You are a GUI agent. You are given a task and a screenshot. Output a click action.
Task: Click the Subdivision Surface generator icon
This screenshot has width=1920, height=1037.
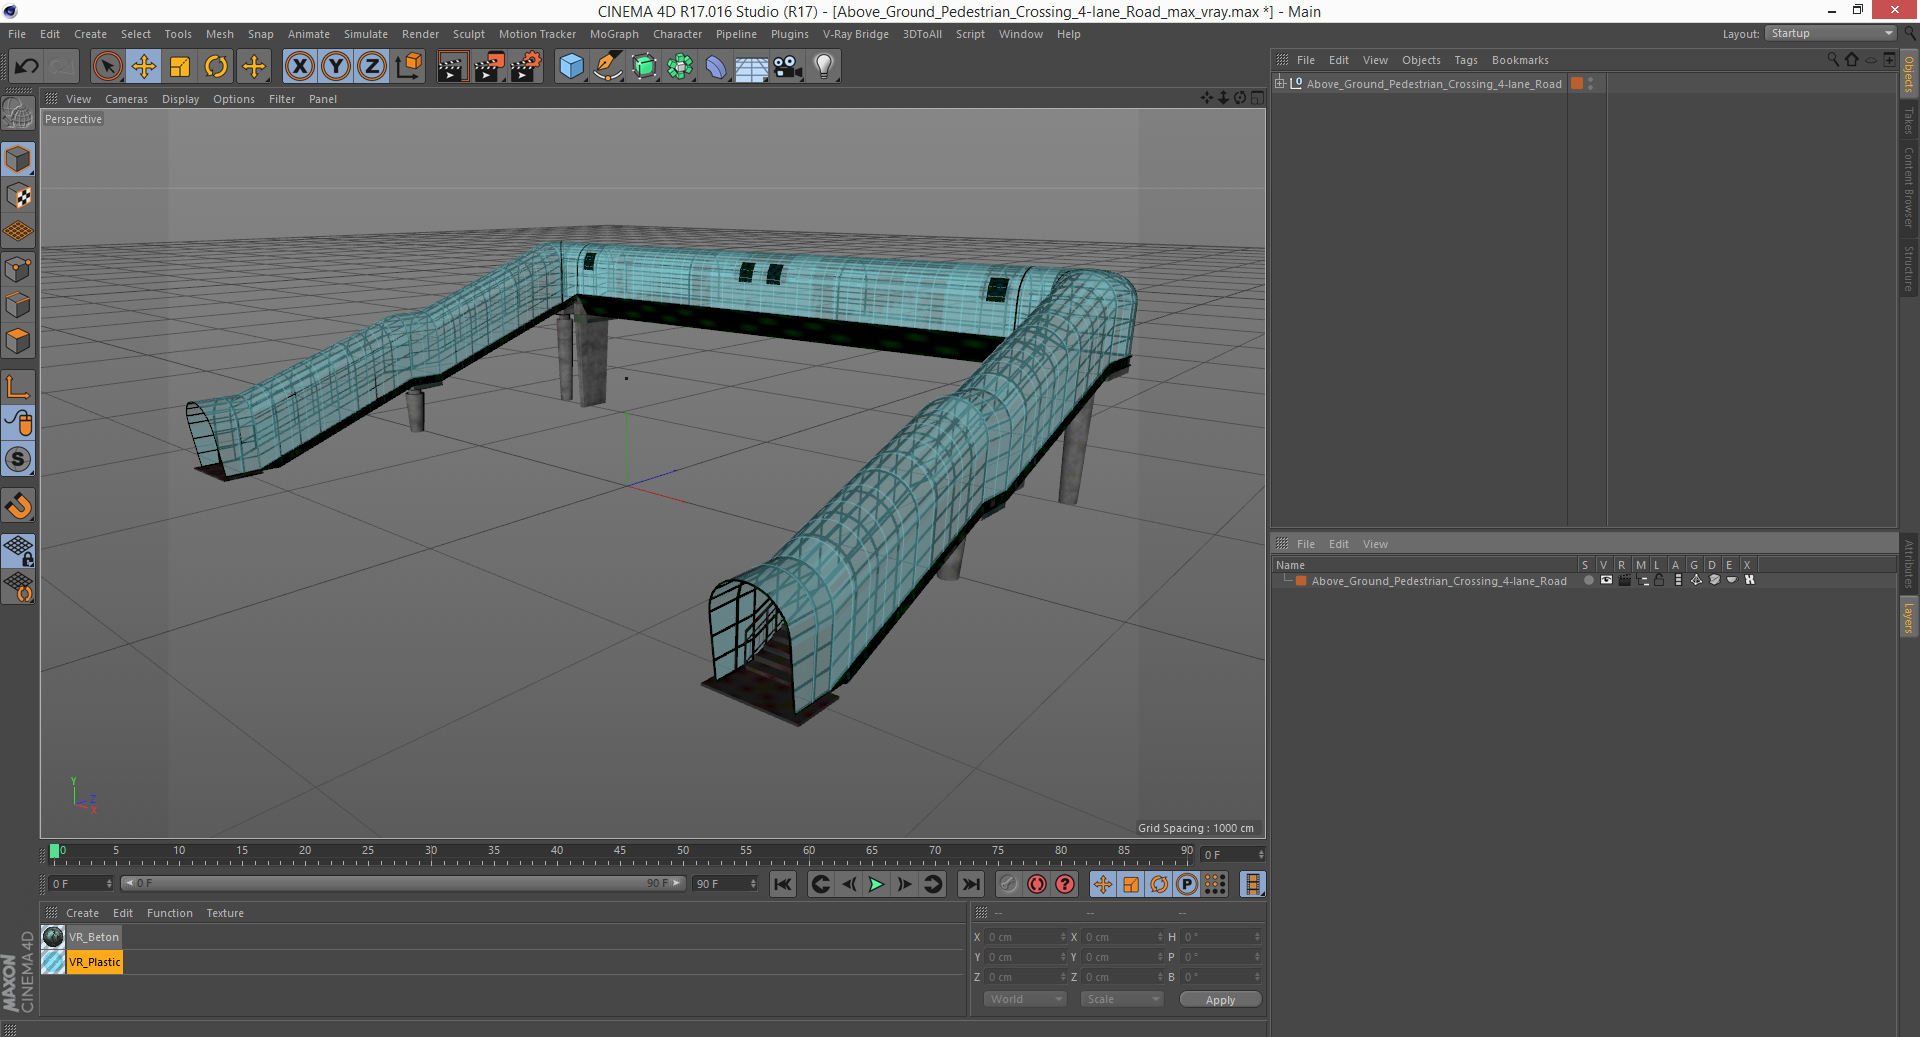644,67
